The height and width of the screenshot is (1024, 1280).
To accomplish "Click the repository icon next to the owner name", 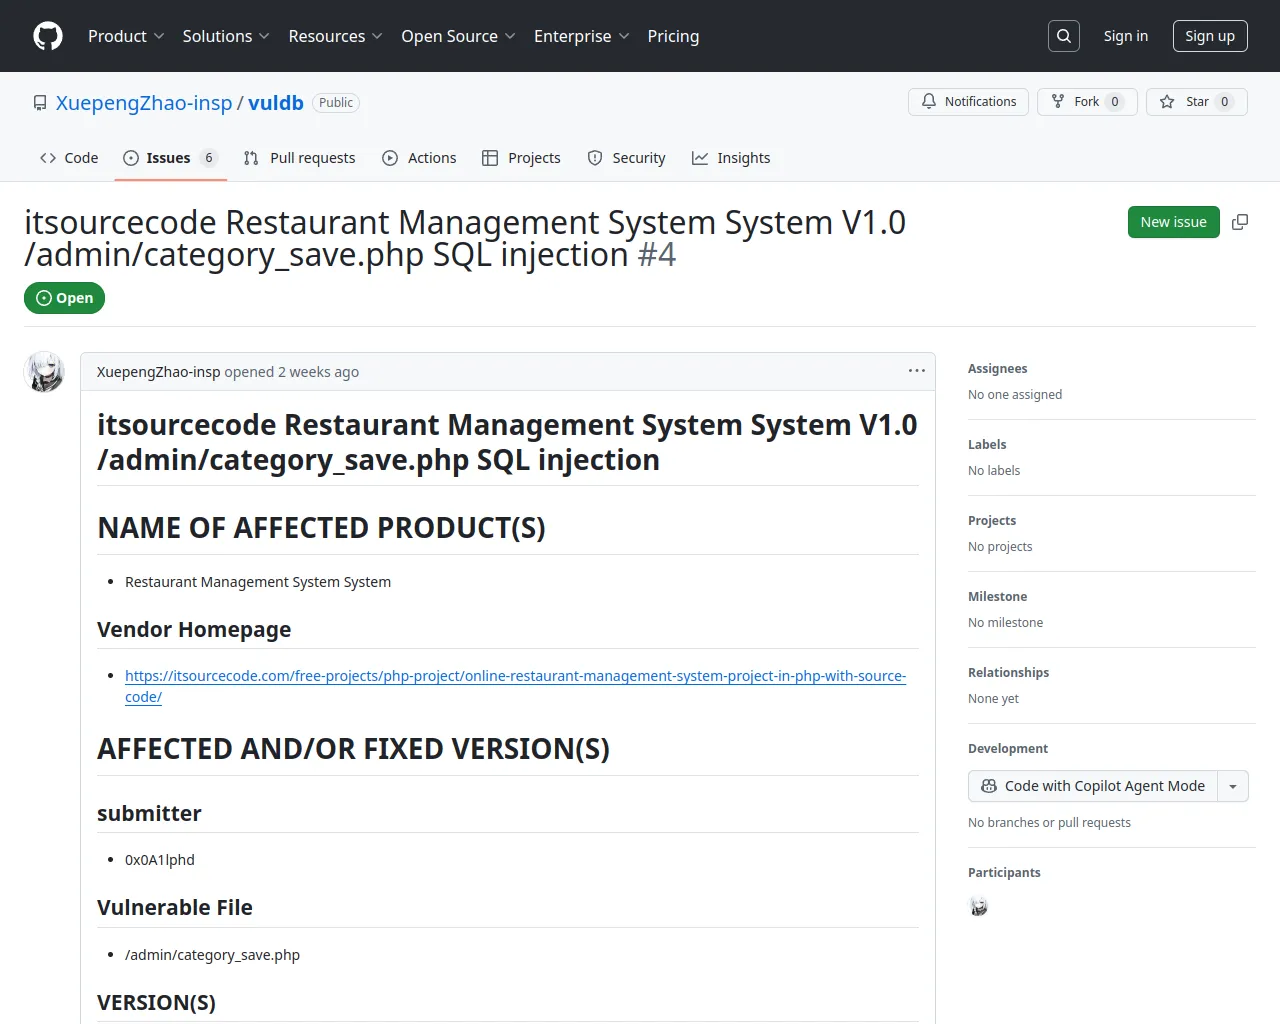I will (40, 103).
